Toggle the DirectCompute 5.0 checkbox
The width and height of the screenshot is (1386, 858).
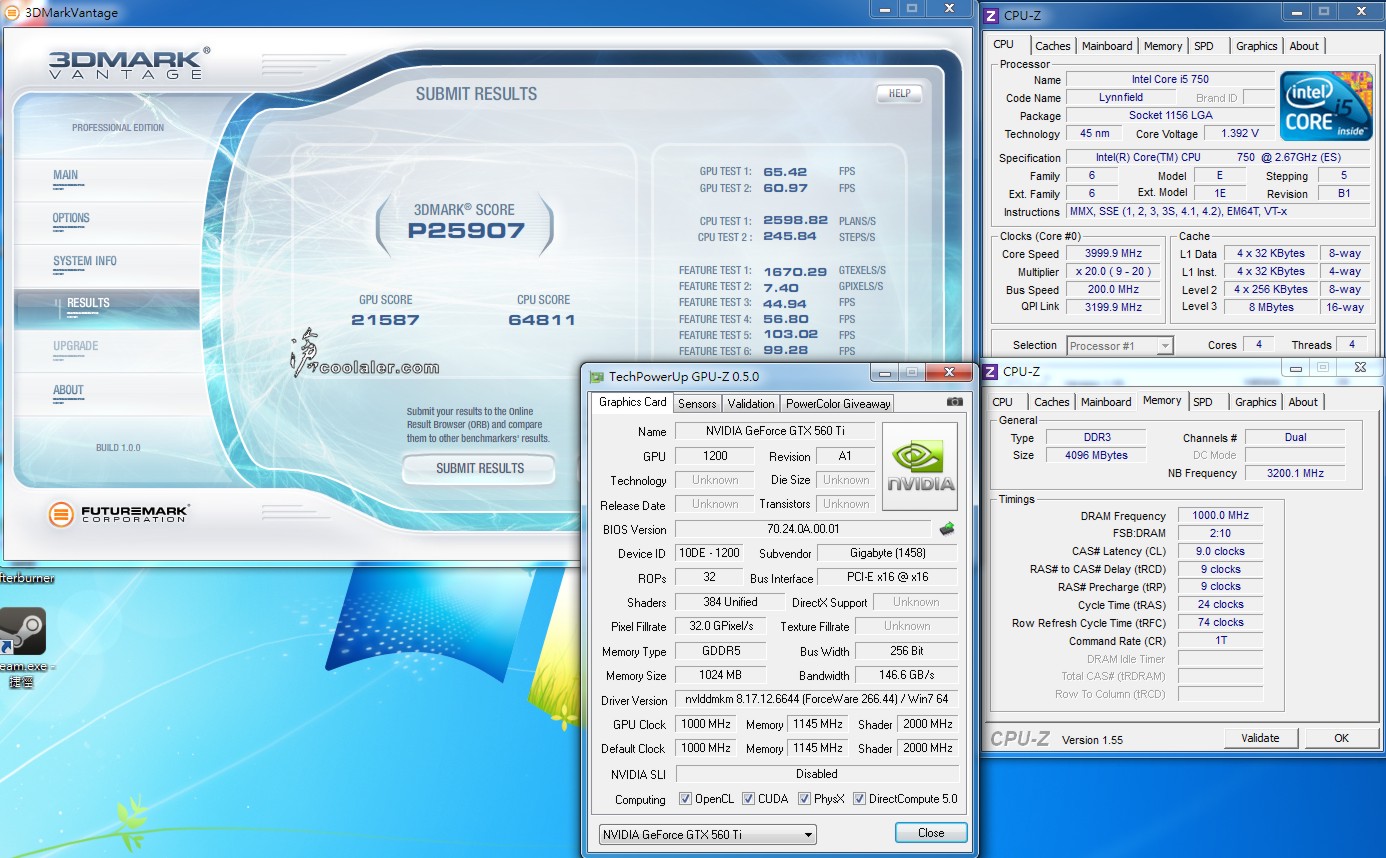(859, 799)
